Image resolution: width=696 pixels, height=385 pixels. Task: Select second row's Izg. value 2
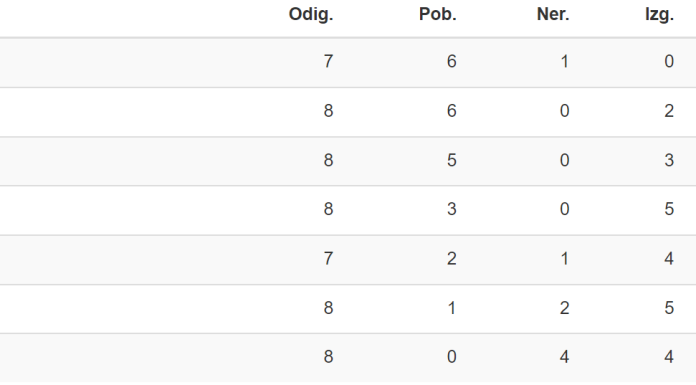coord(669,111)
